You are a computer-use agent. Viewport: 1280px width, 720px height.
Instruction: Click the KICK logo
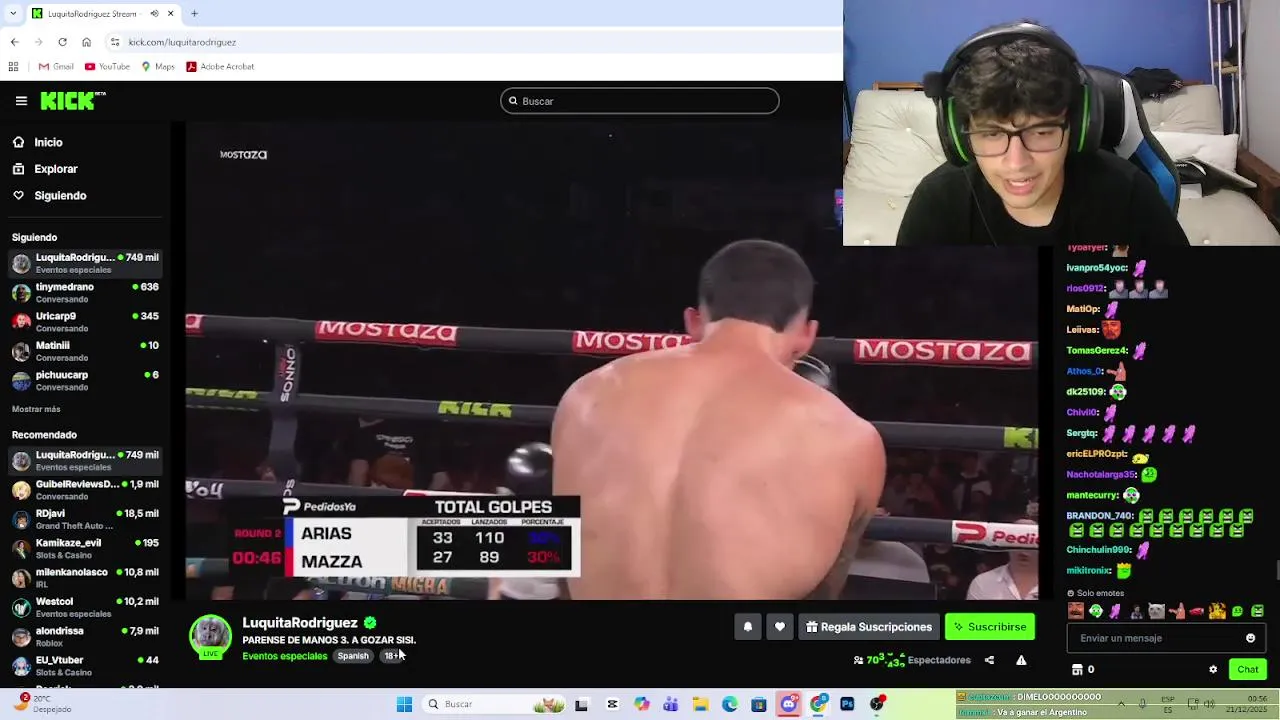point(72,101)
